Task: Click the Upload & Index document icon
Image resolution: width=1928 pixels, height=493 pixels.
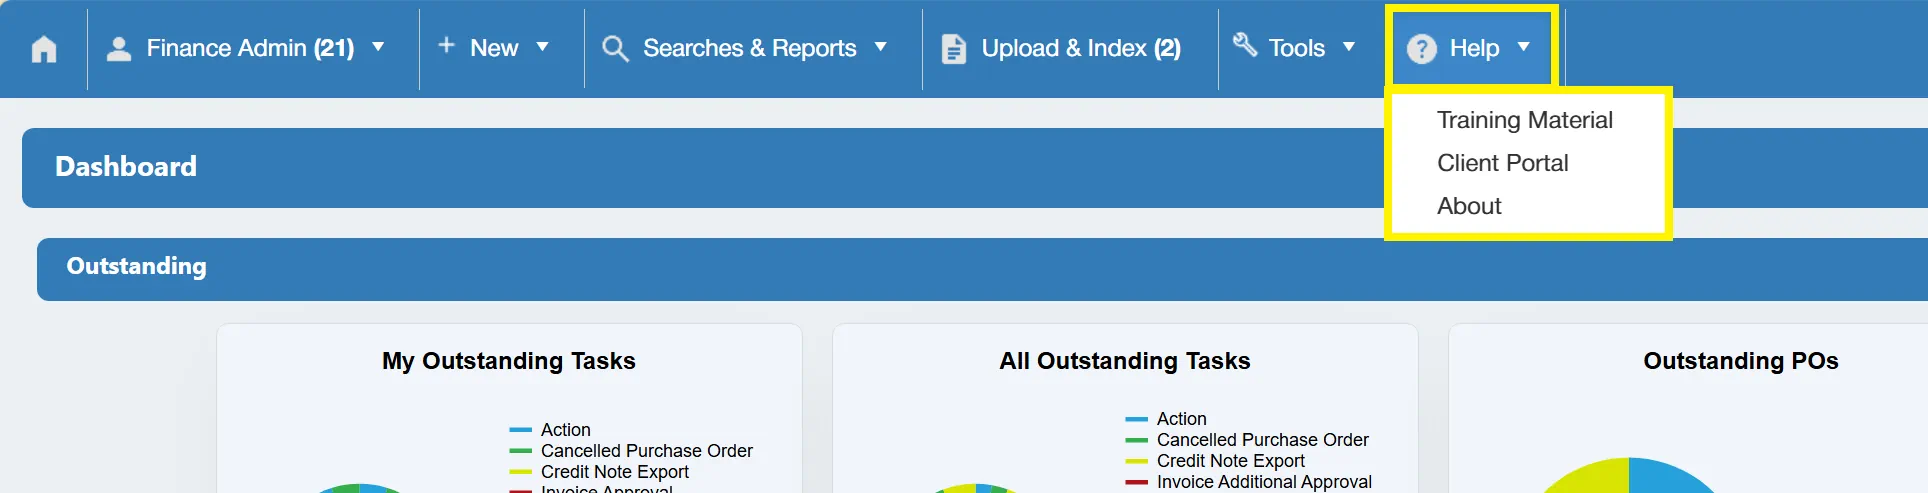Action: (954, 49)
